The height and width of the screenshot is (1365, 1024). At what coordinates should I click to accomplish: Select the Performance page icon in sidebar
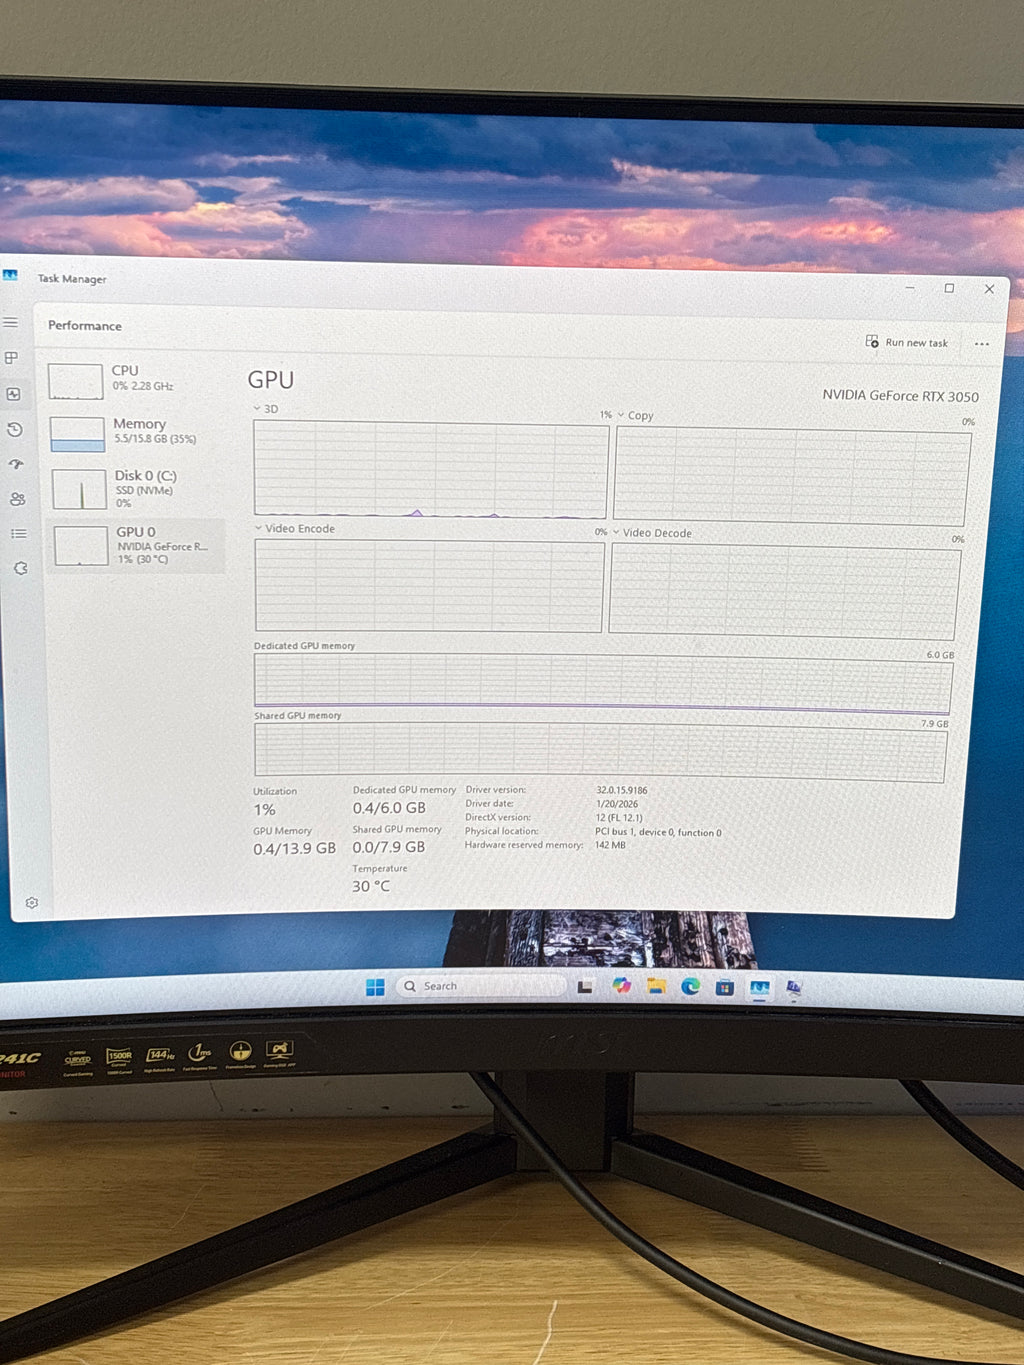click(14, 394)
